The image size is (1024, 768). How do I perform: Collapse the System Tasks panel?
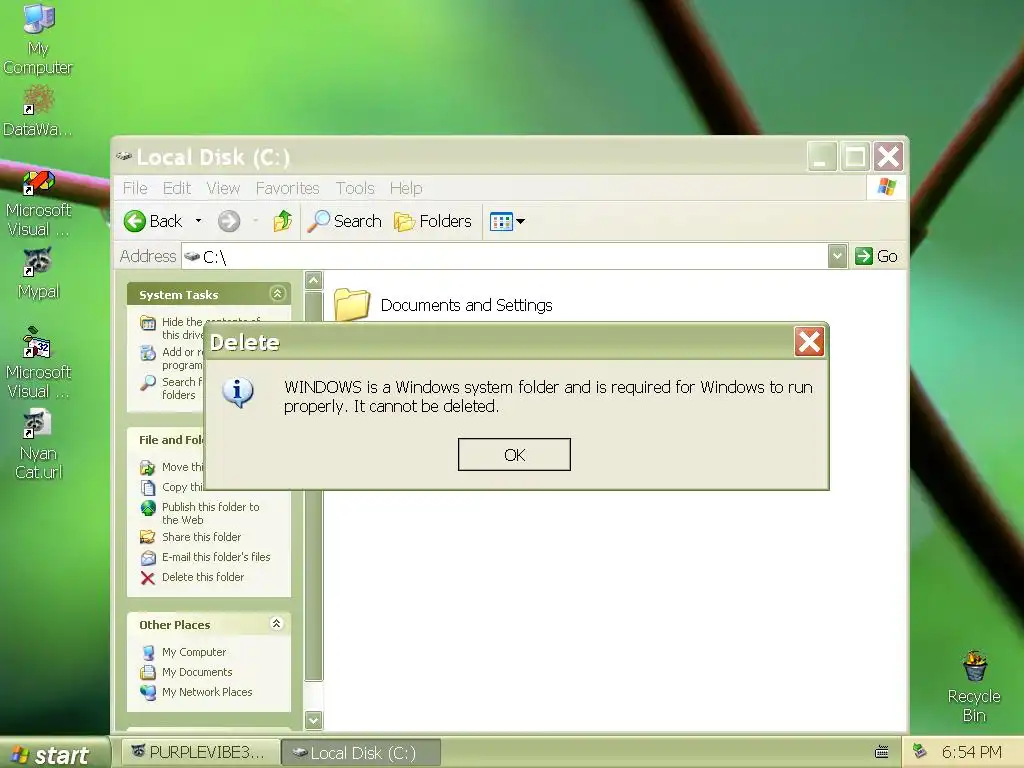click(278, 294)
